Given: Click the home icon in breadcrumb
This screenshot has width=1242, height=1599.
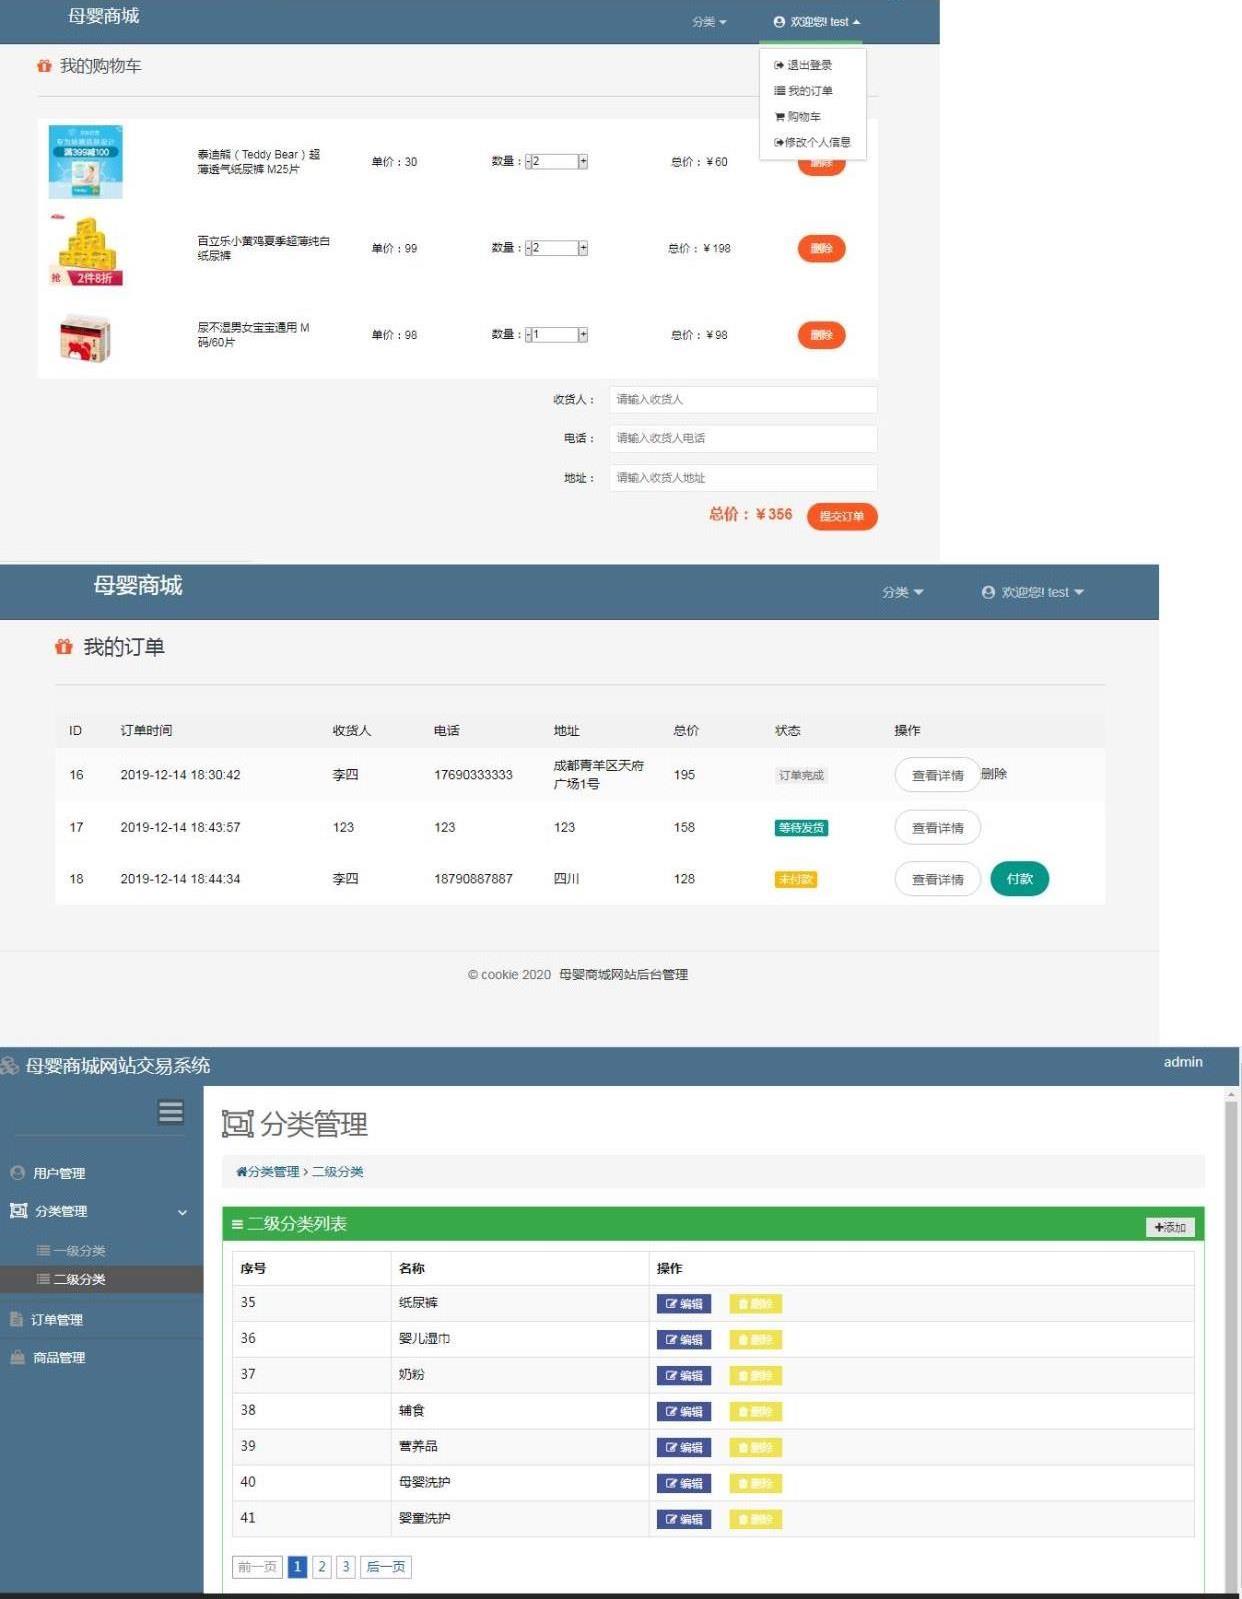Looking at the screenshot, I should (x=241, y=1172).
